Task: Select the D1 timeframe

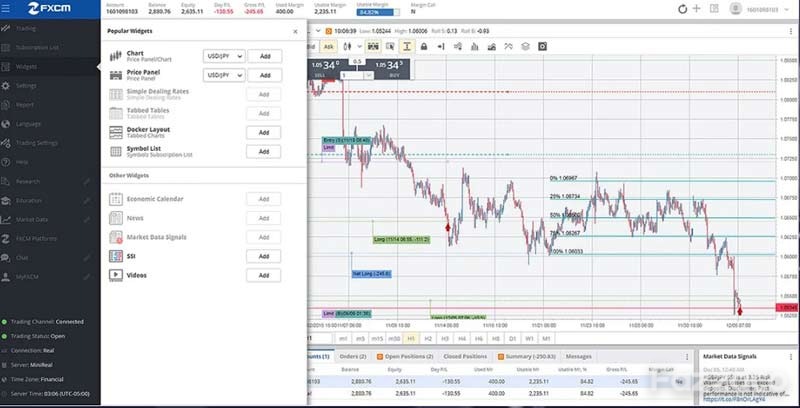Action: coord(513,339)
